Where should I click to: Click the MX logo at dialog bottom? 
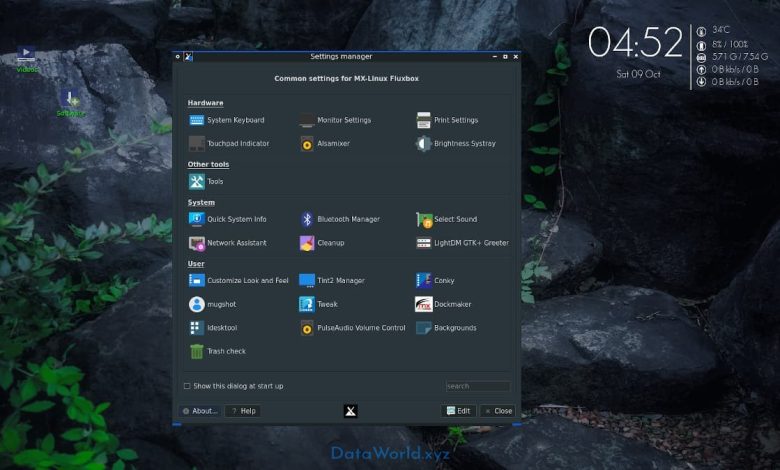click(x=351, y=411)
